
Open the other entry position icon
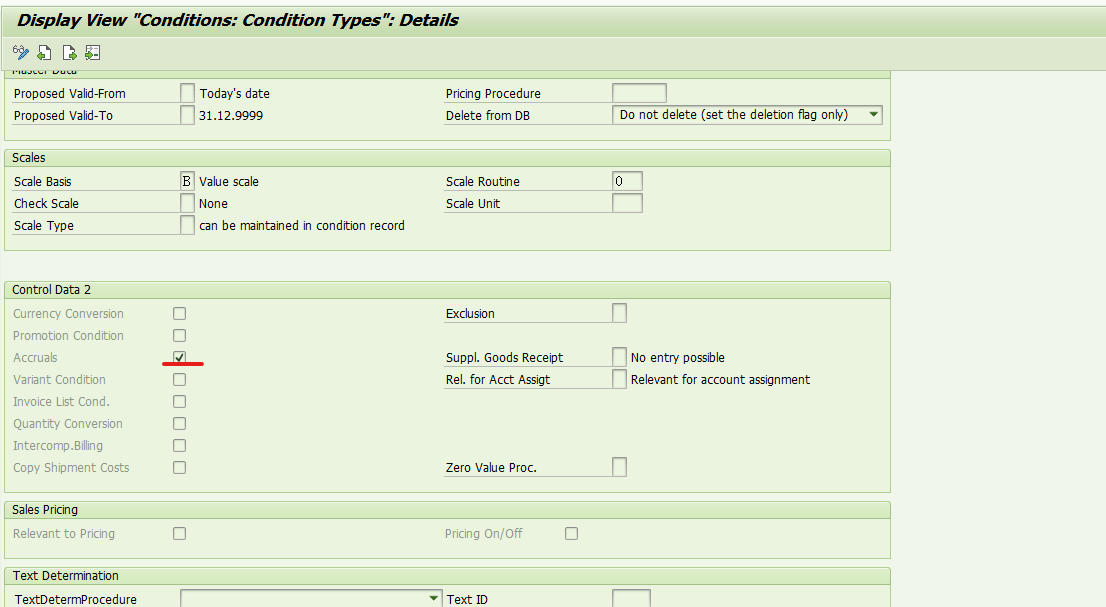[x=93, y=52]
